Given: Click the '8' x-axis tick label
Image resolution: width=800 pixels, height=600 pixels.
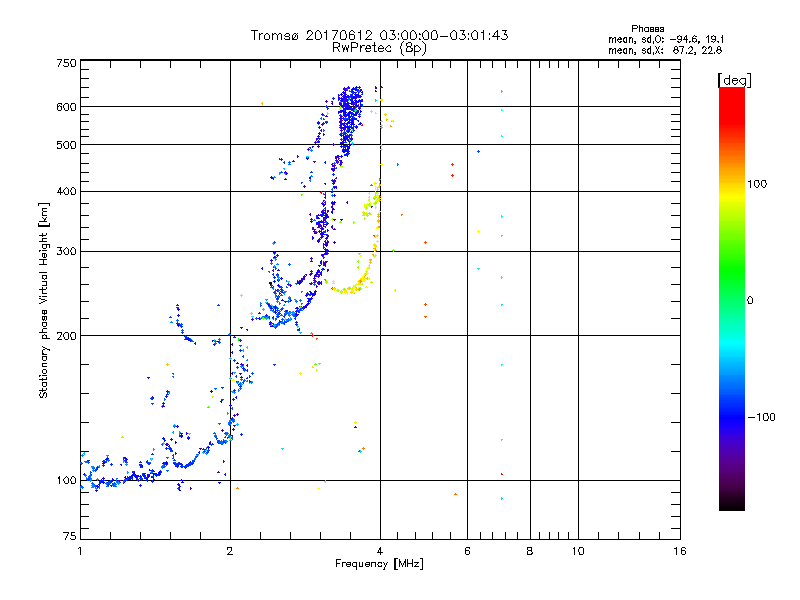Looking at the screenshot, I should pyautogui.click(x=530, y=551).
